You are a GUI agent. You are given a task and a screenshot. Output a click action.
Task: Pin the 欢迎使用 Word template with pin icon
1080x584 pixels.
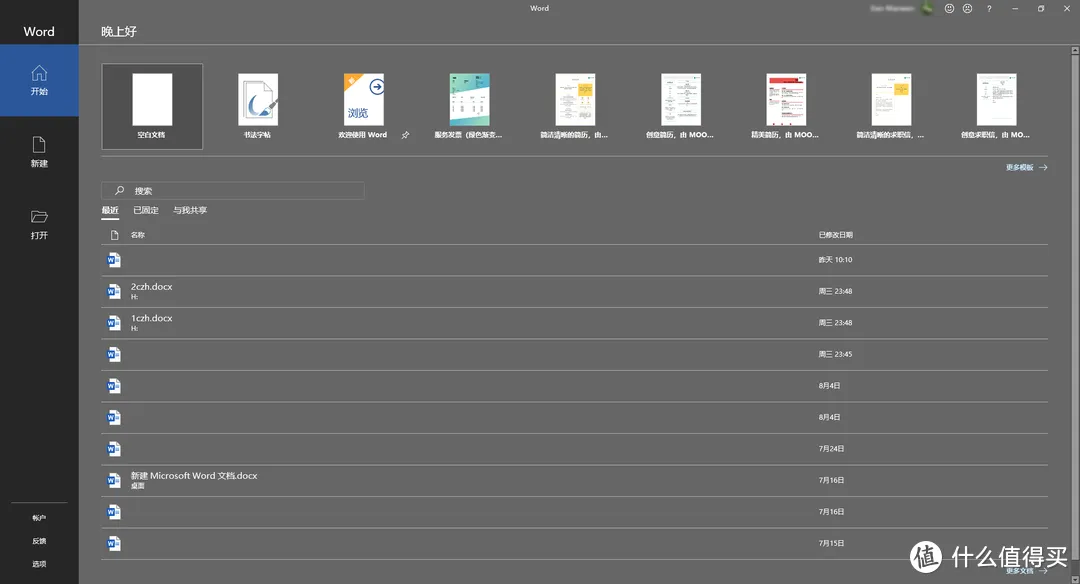(405, 134)
